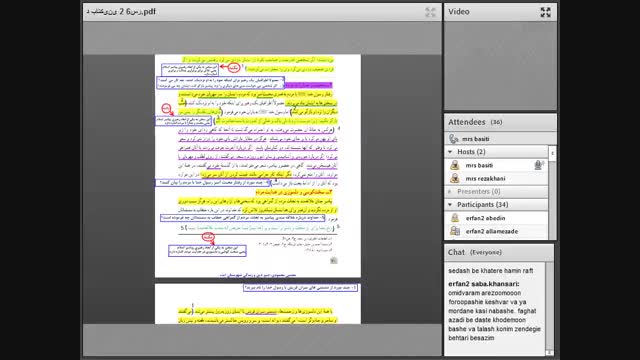Click the (Everyone) chat tab label
Image resolution: width=640 pixels, height=360 pixels.
coord(486,252)
